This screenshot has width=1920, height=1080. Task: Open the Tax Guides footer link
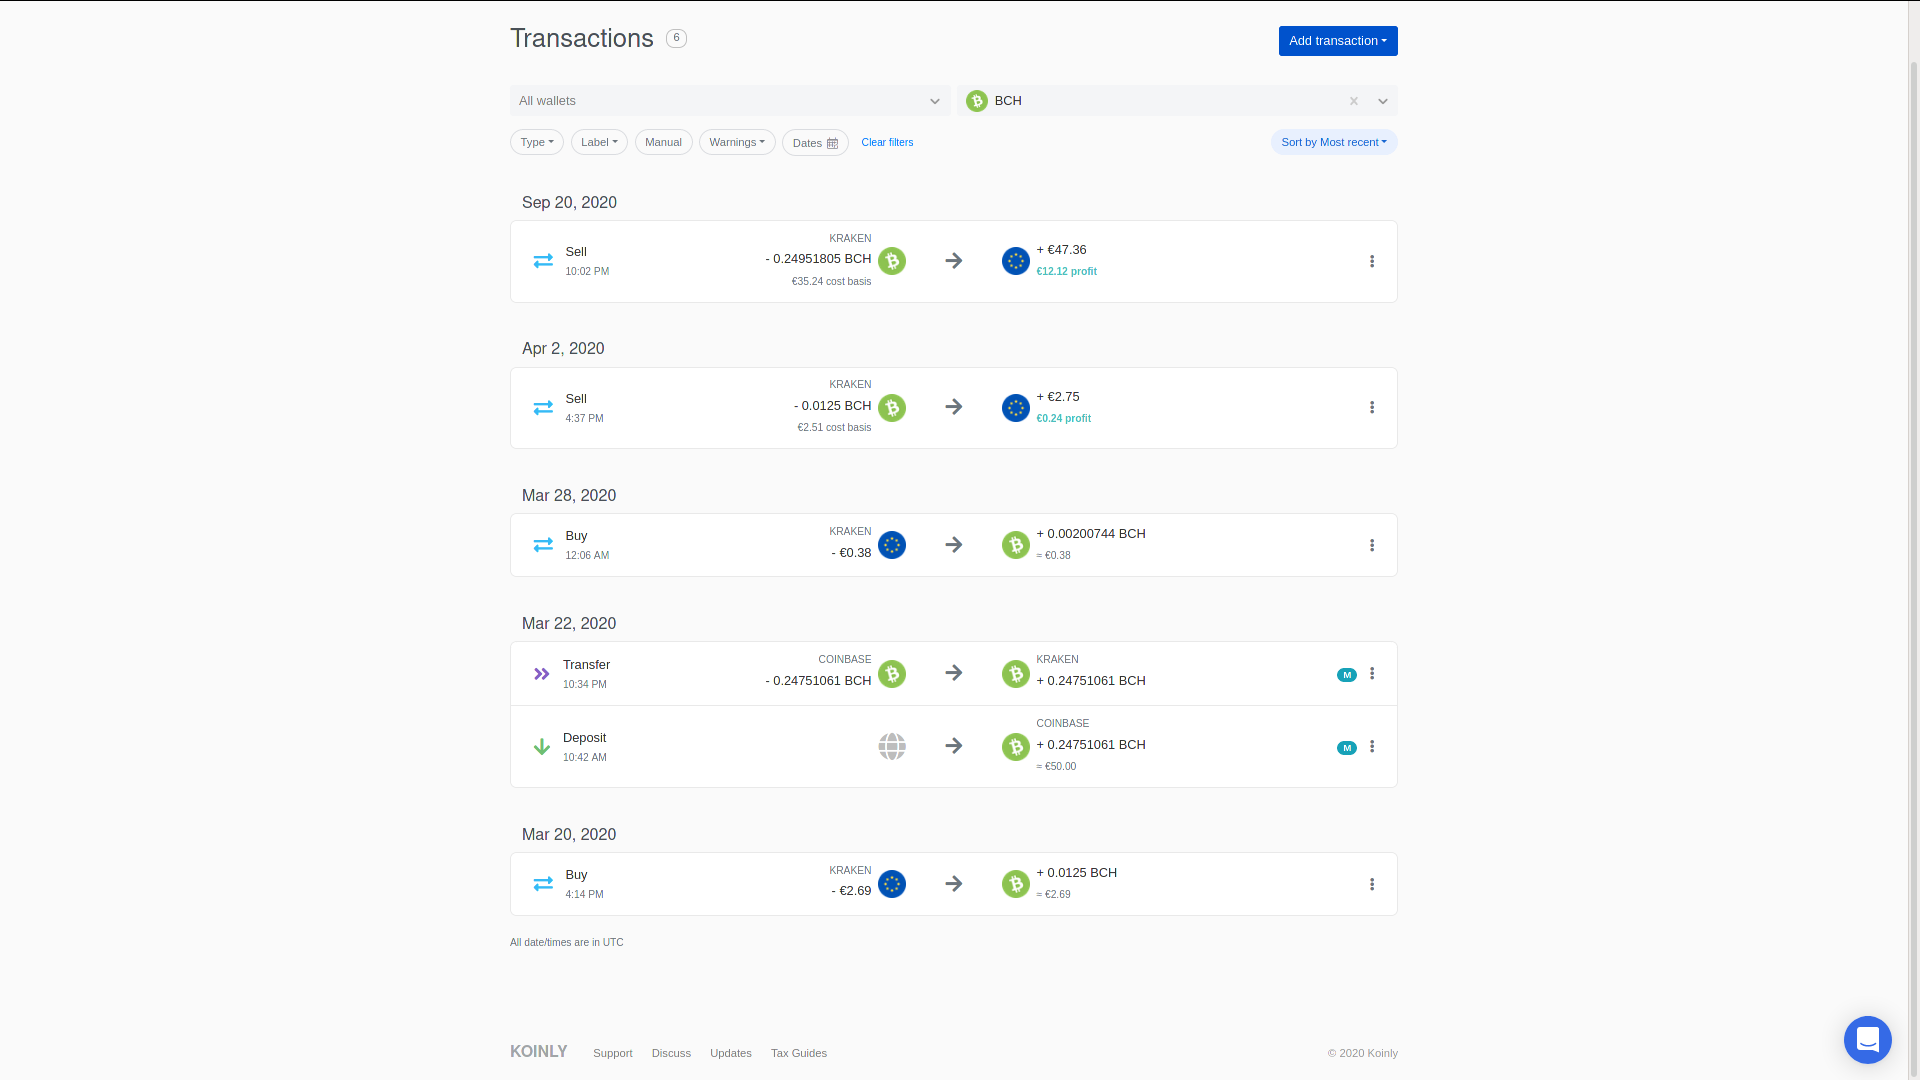tap(798, 1053)
